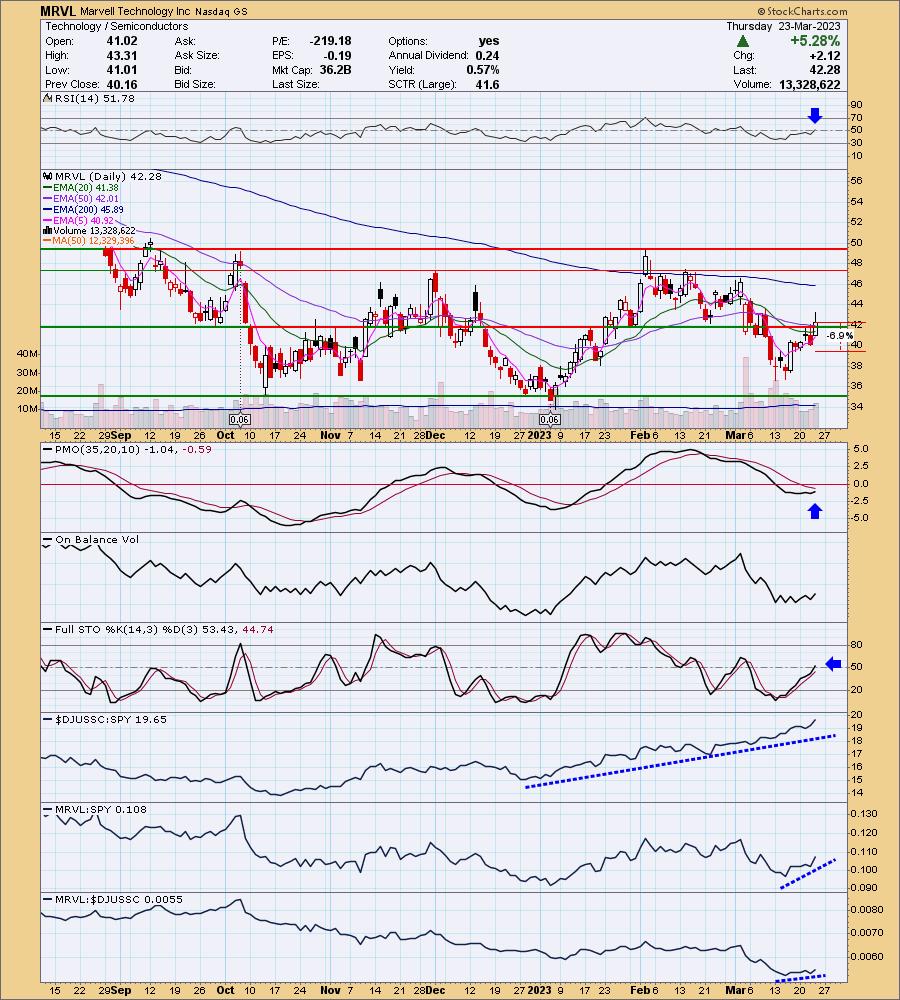Click the Annual Dividend value 0.24
900x1000 pixels.
pyautogui.click(x=487, y=55)
